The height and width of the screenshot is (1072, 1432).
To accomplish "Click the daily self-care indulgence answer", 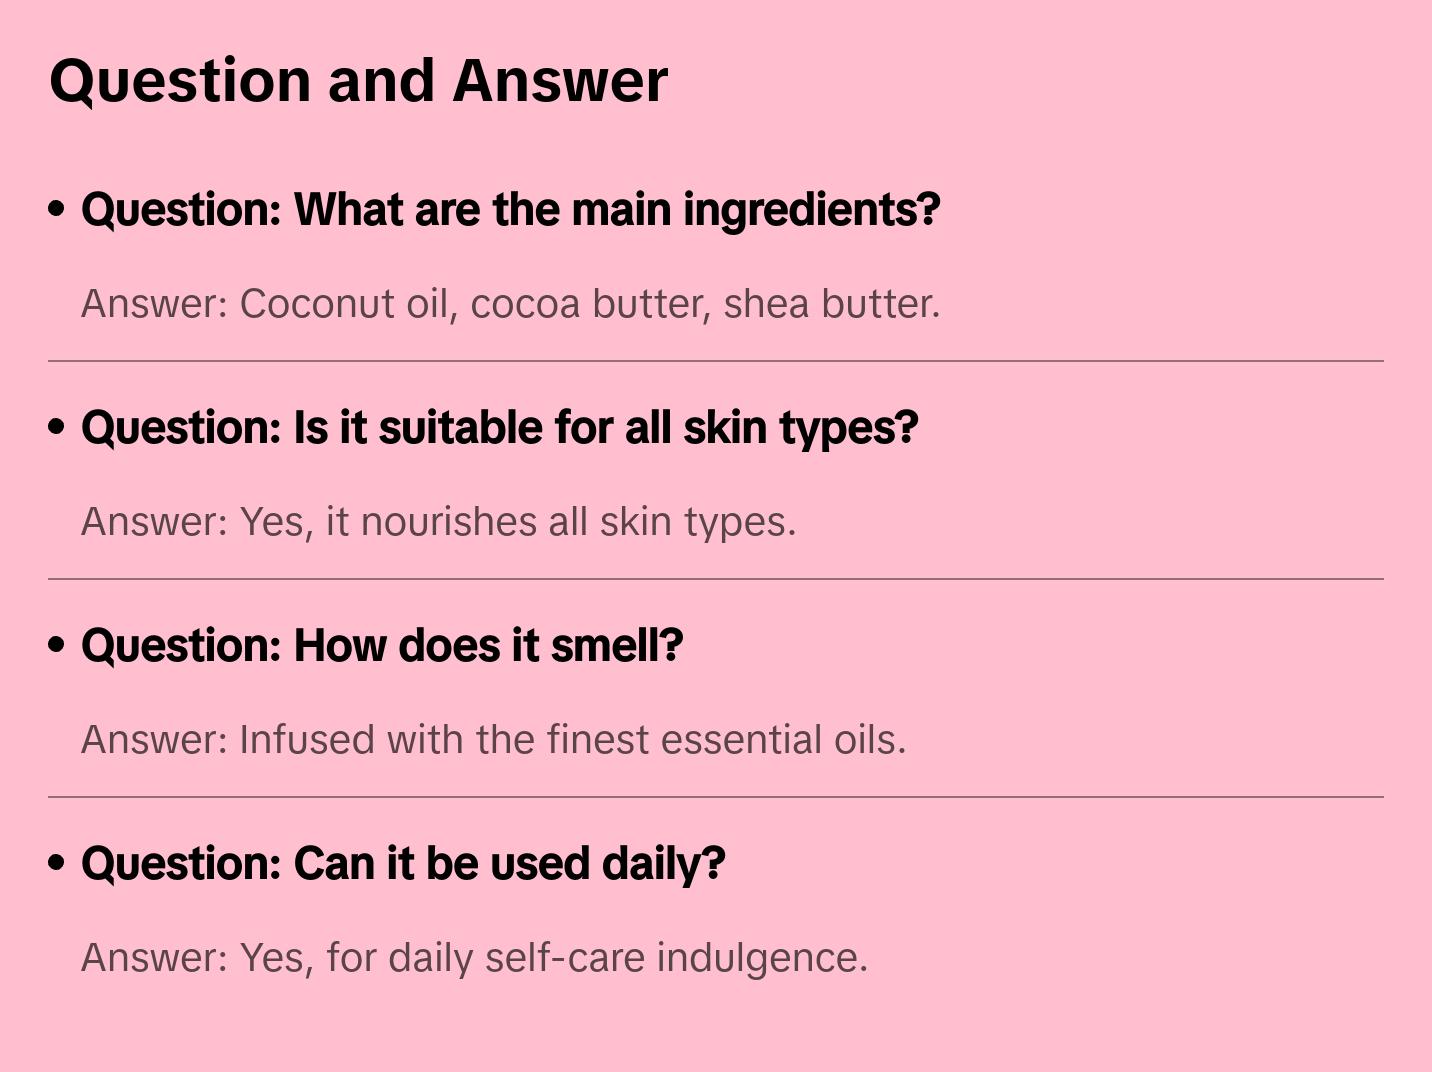I will (474, 958).
